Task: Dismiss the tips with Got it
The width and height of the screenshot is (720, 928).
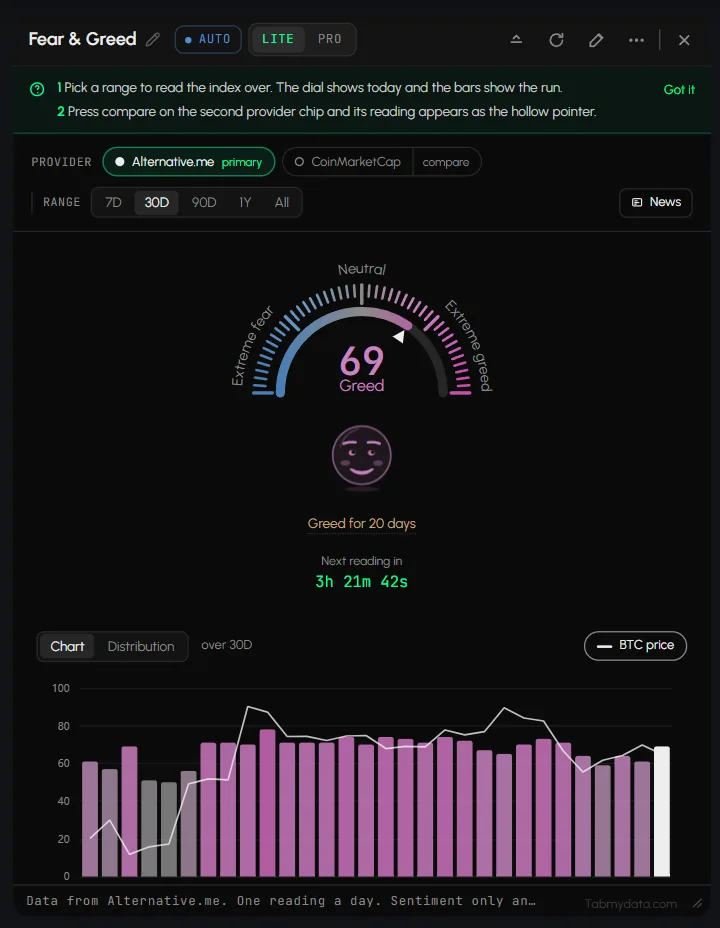Action: (679, 89)
